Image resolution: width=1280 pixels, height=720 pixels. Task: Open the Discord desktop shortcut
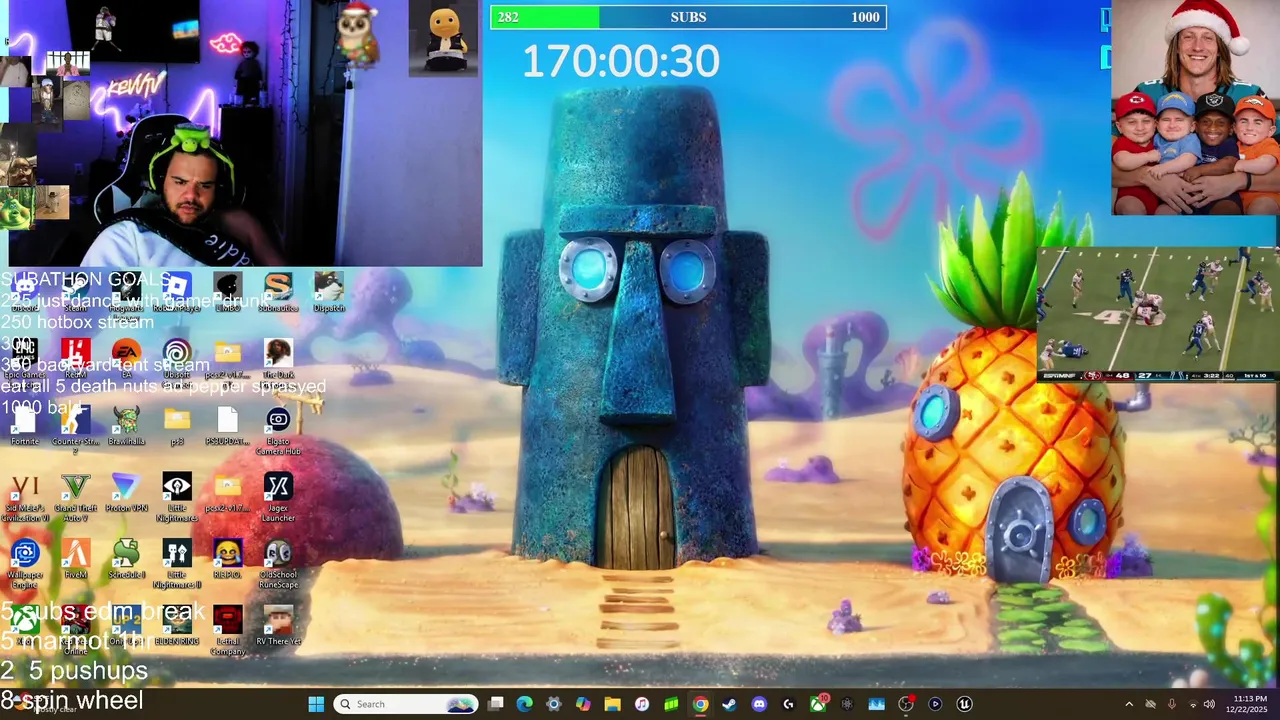(25, 293)
